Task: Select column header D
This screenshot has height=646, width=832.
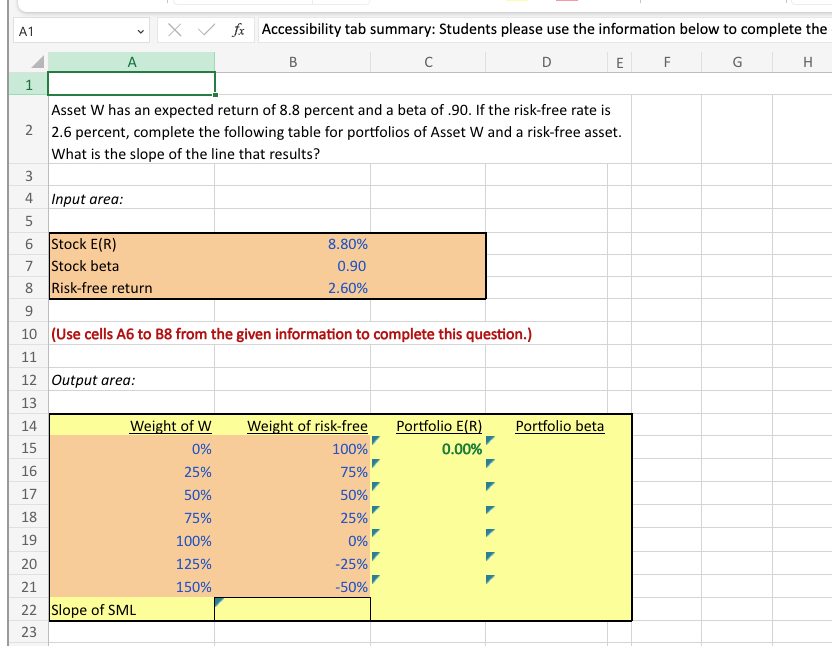Action: (546, 62)
